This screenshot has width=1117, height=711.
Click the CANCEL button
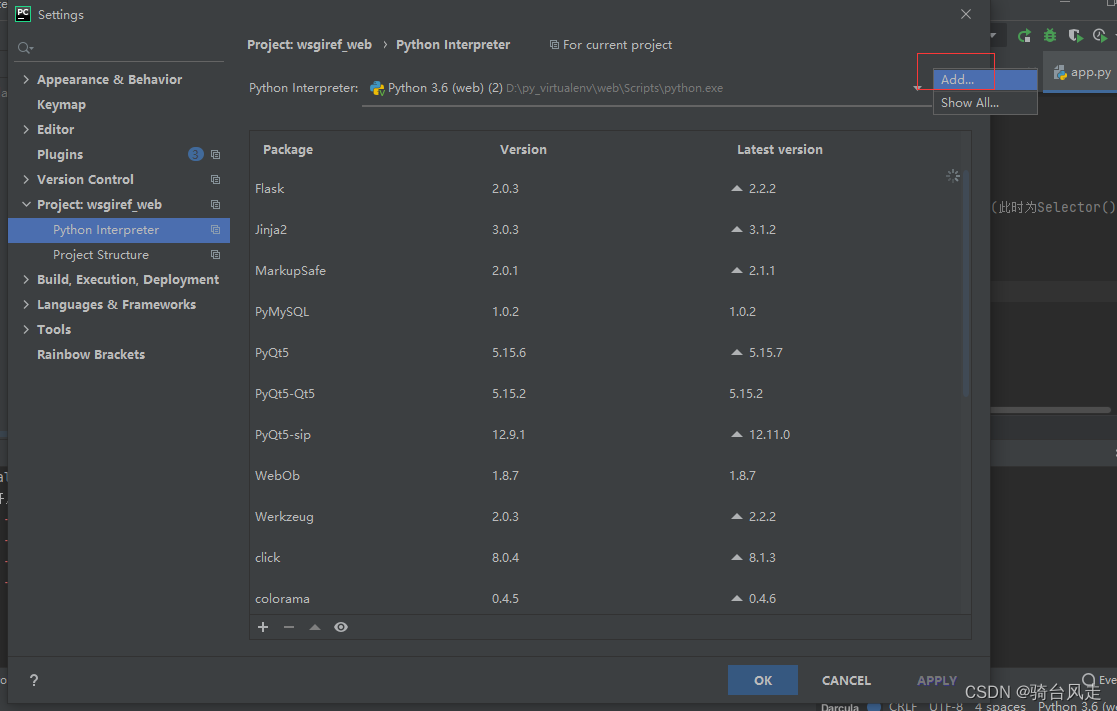click(x=846, y=680)
